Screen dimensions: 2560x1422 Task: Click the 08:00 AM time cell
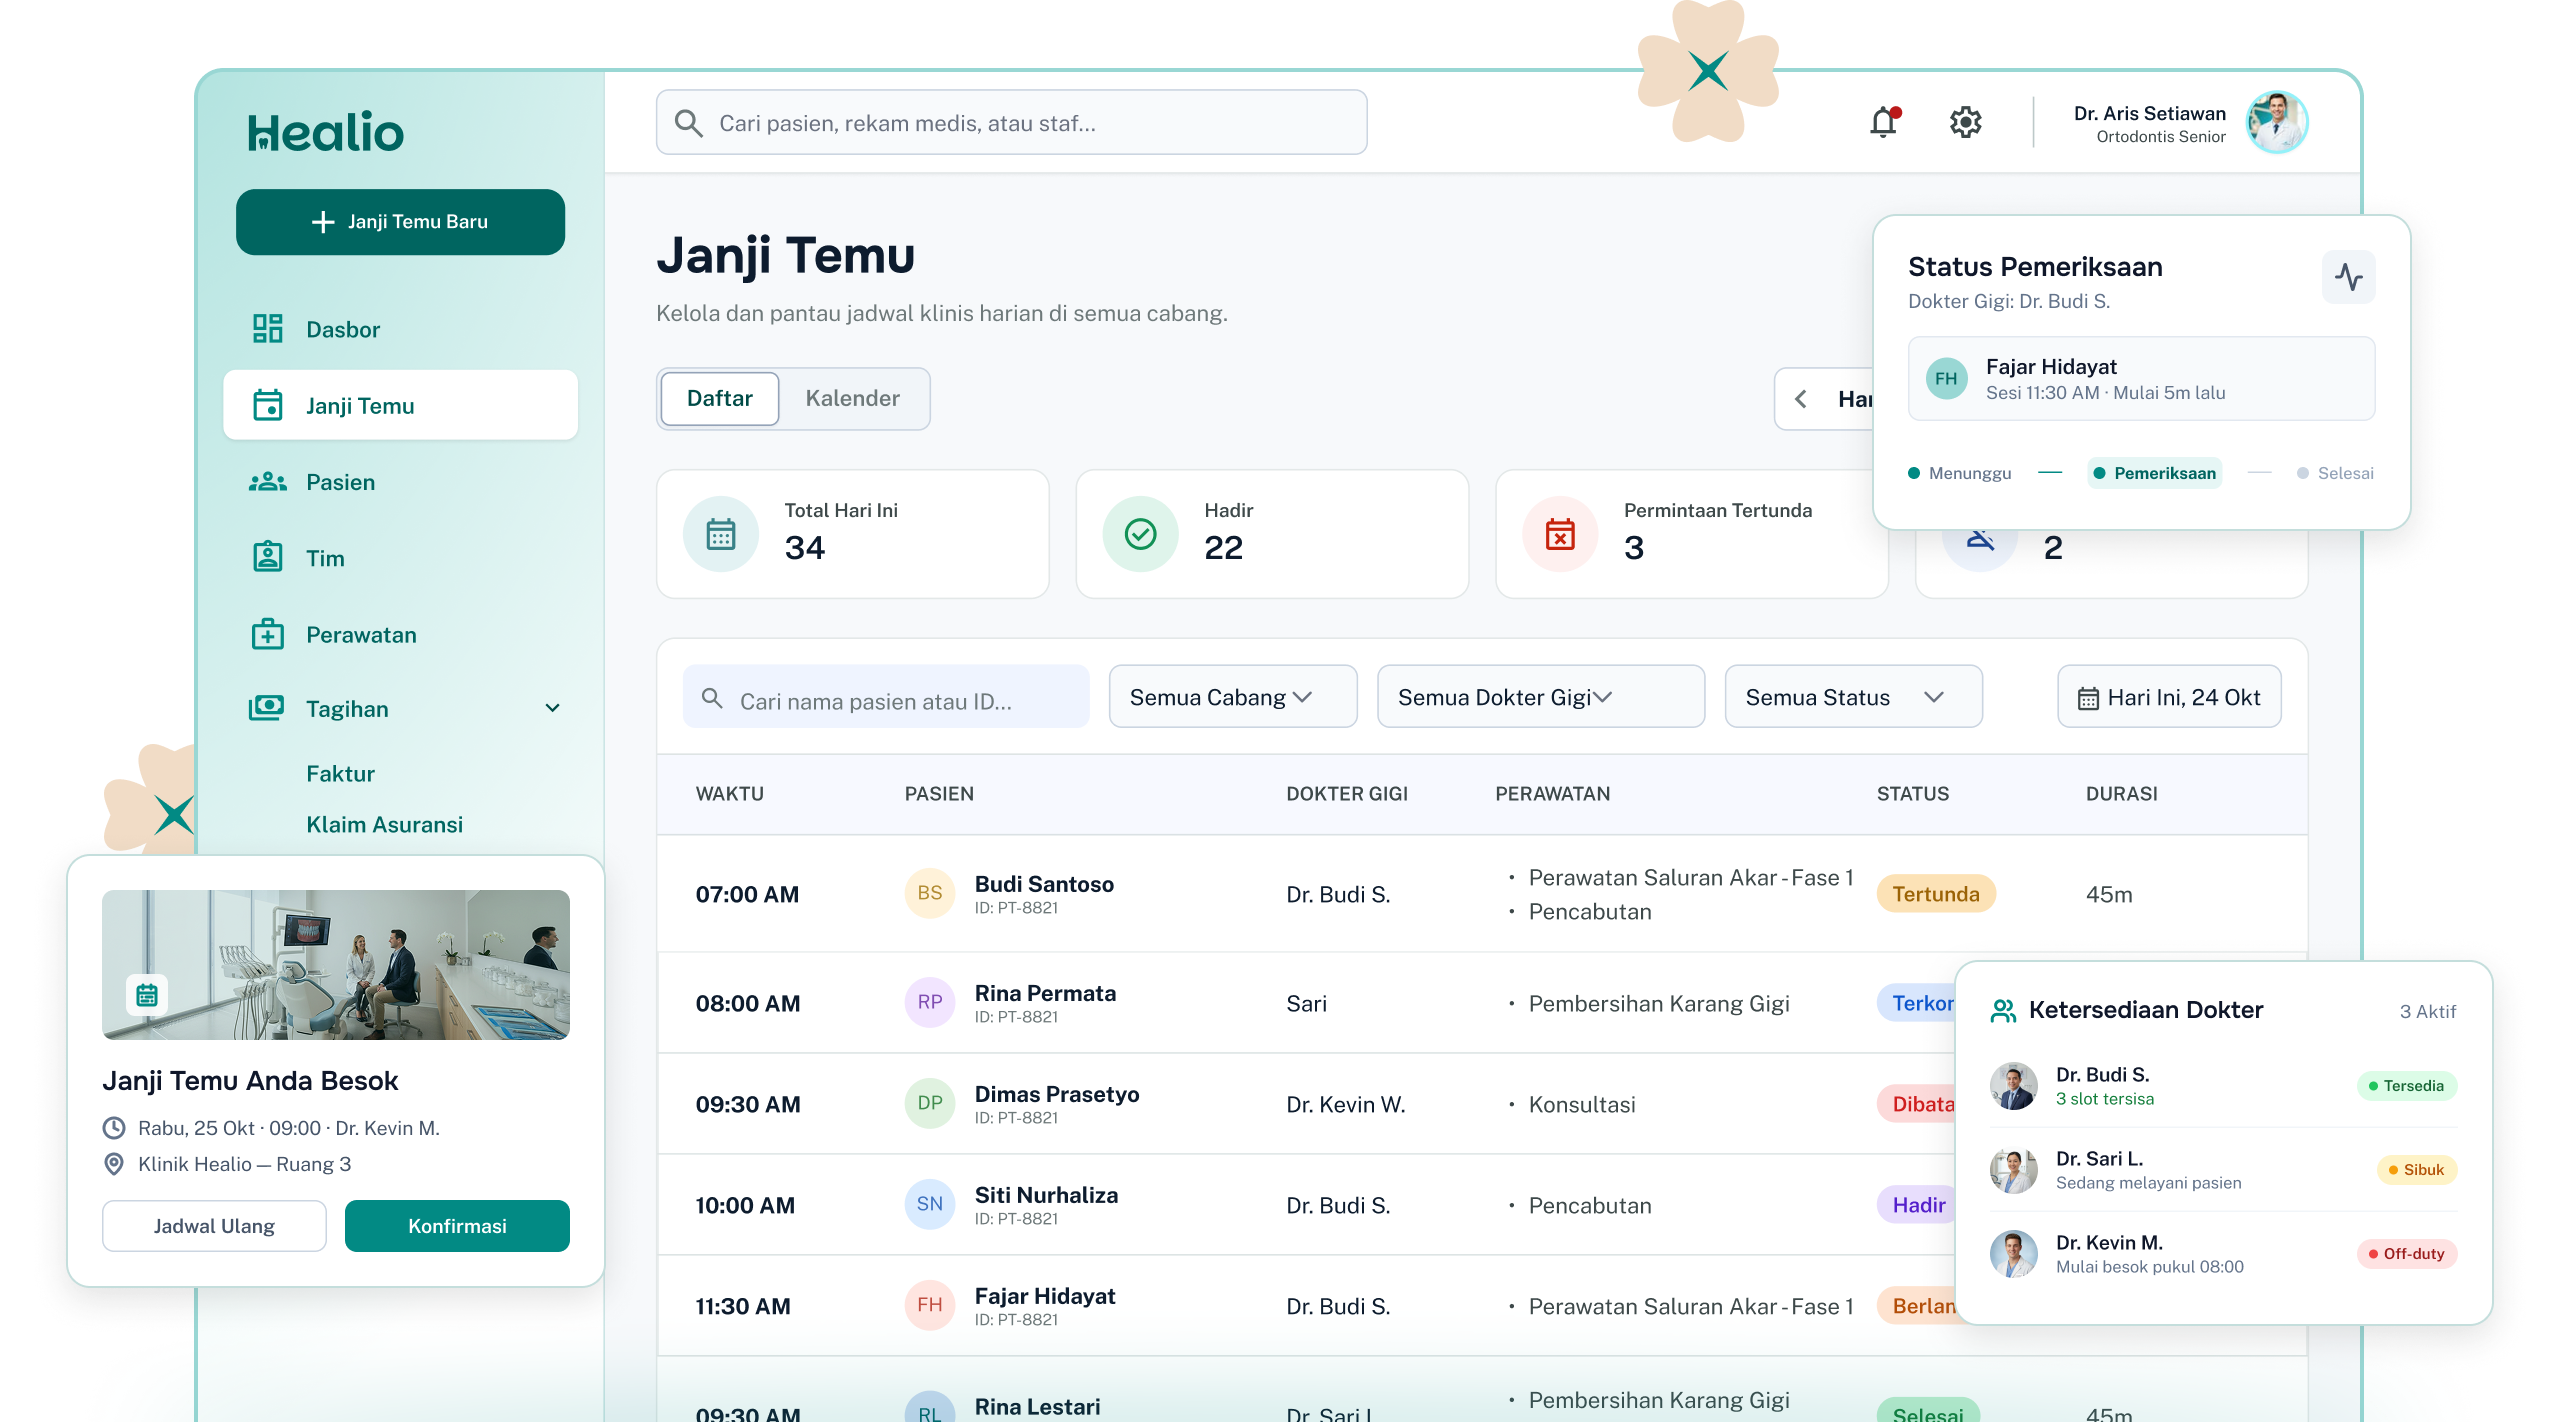pos(748,1003)
